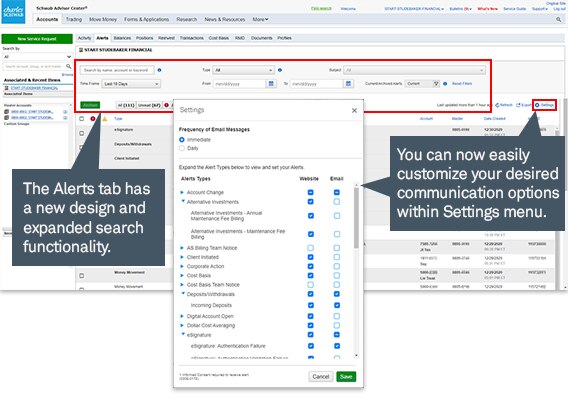Switch to the Documents tab
Screen dimensions: 568x400
[261, 38]
